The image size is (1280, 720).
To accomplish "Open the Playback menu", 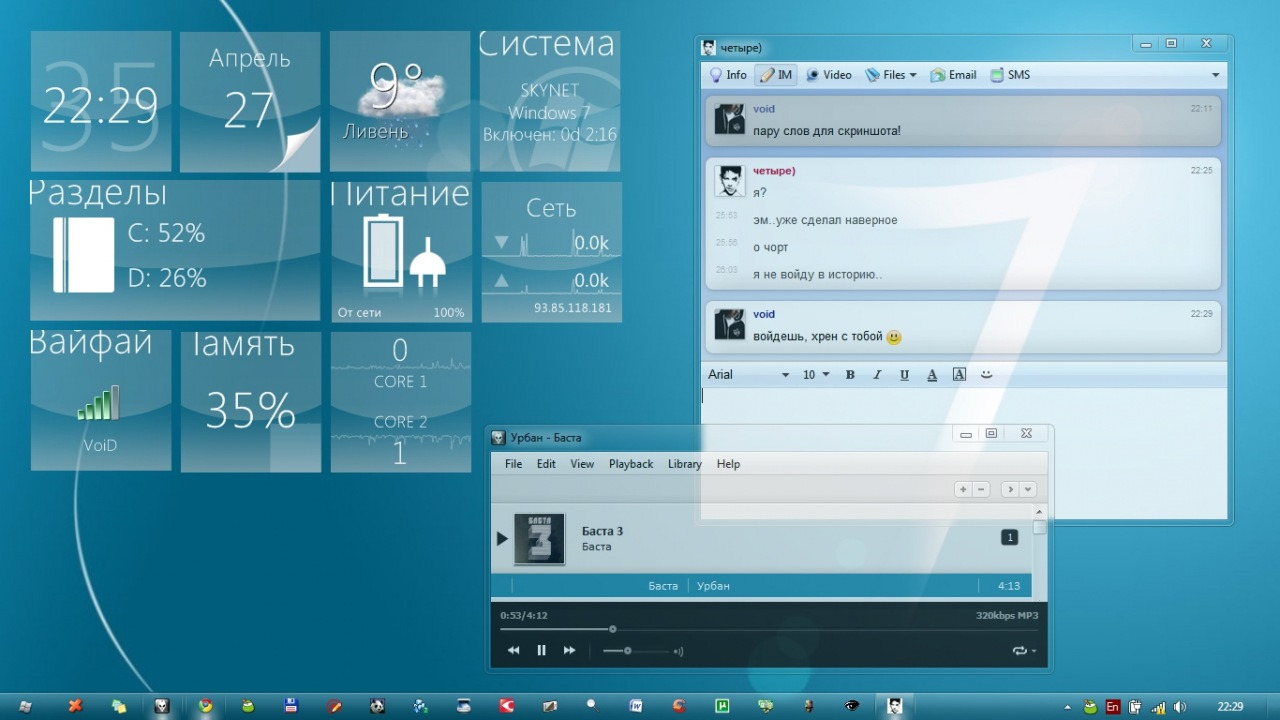I will coord(631,464).
